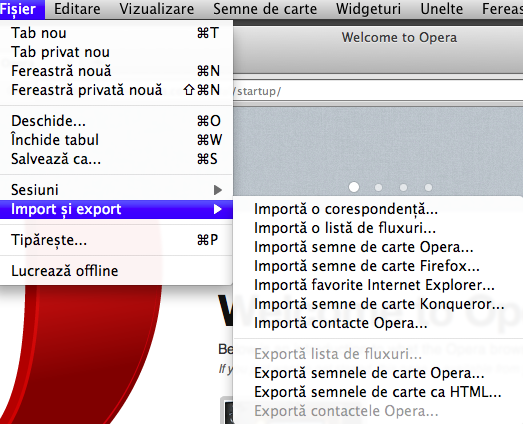
Task: Select Salvează ca... option
Action: [x=116, y=159]
